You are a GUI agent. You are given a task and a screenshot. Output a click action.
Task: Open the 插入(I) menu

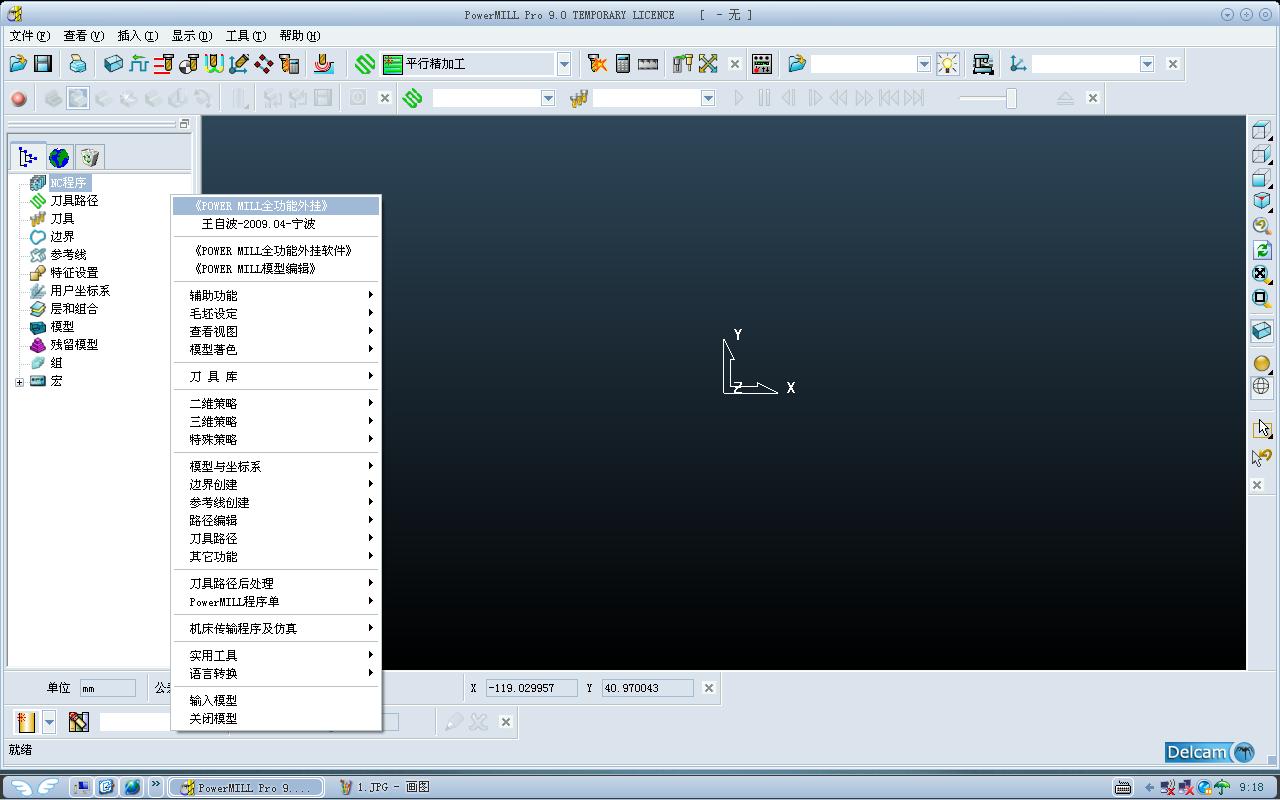click(137, 36)
